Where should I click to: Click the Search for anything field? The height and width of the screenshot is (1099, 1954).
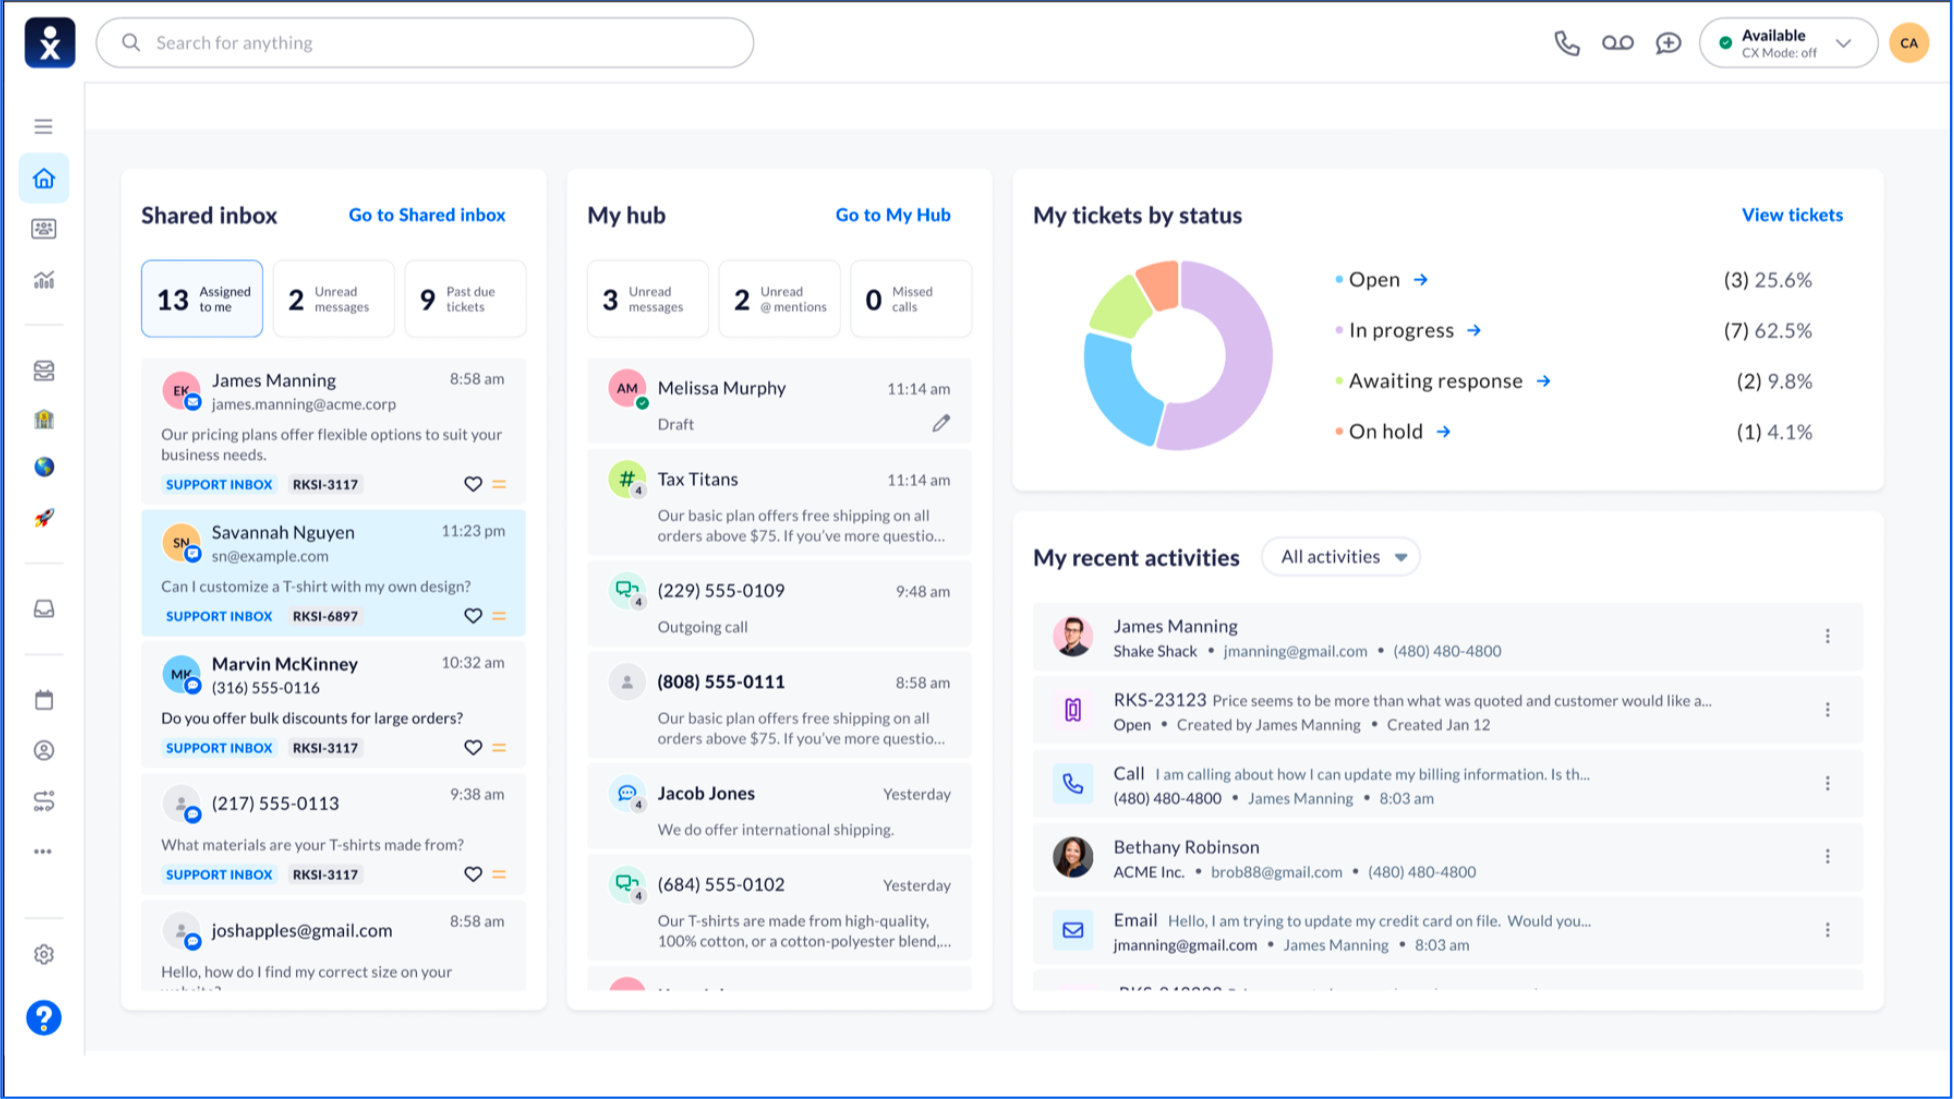pos(424,42)
